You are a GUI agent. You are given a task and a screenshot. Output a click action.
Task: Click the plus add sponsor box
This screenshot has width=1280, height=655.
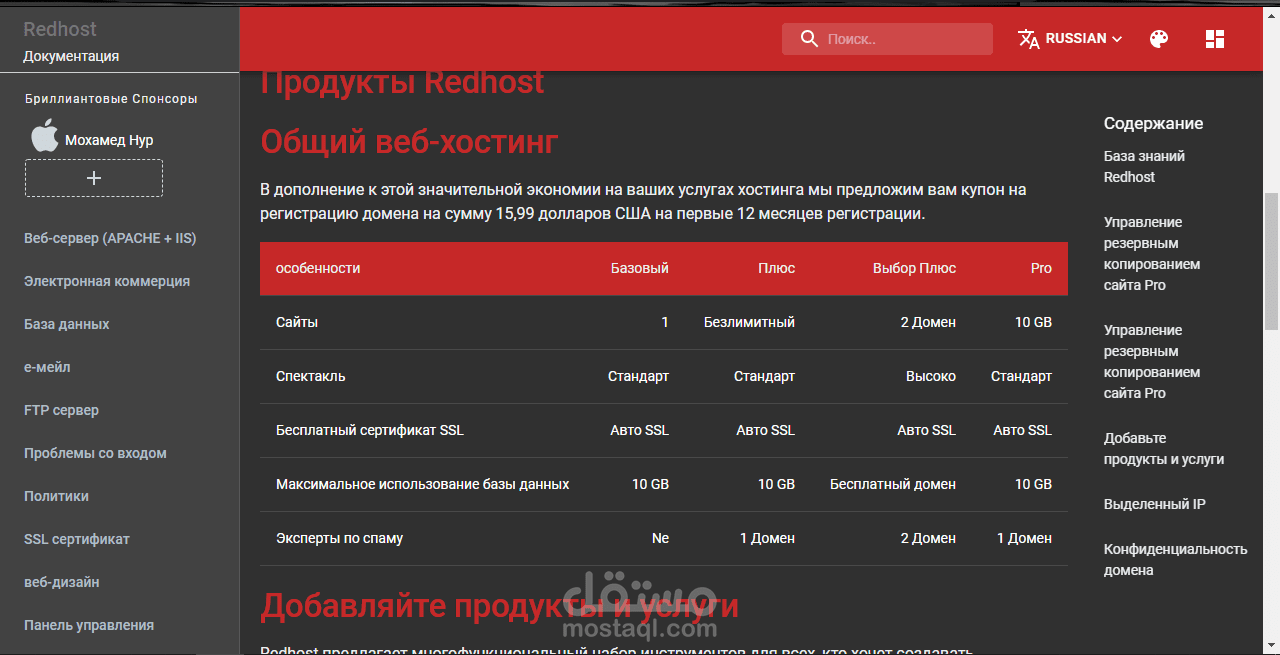[94, 178]
